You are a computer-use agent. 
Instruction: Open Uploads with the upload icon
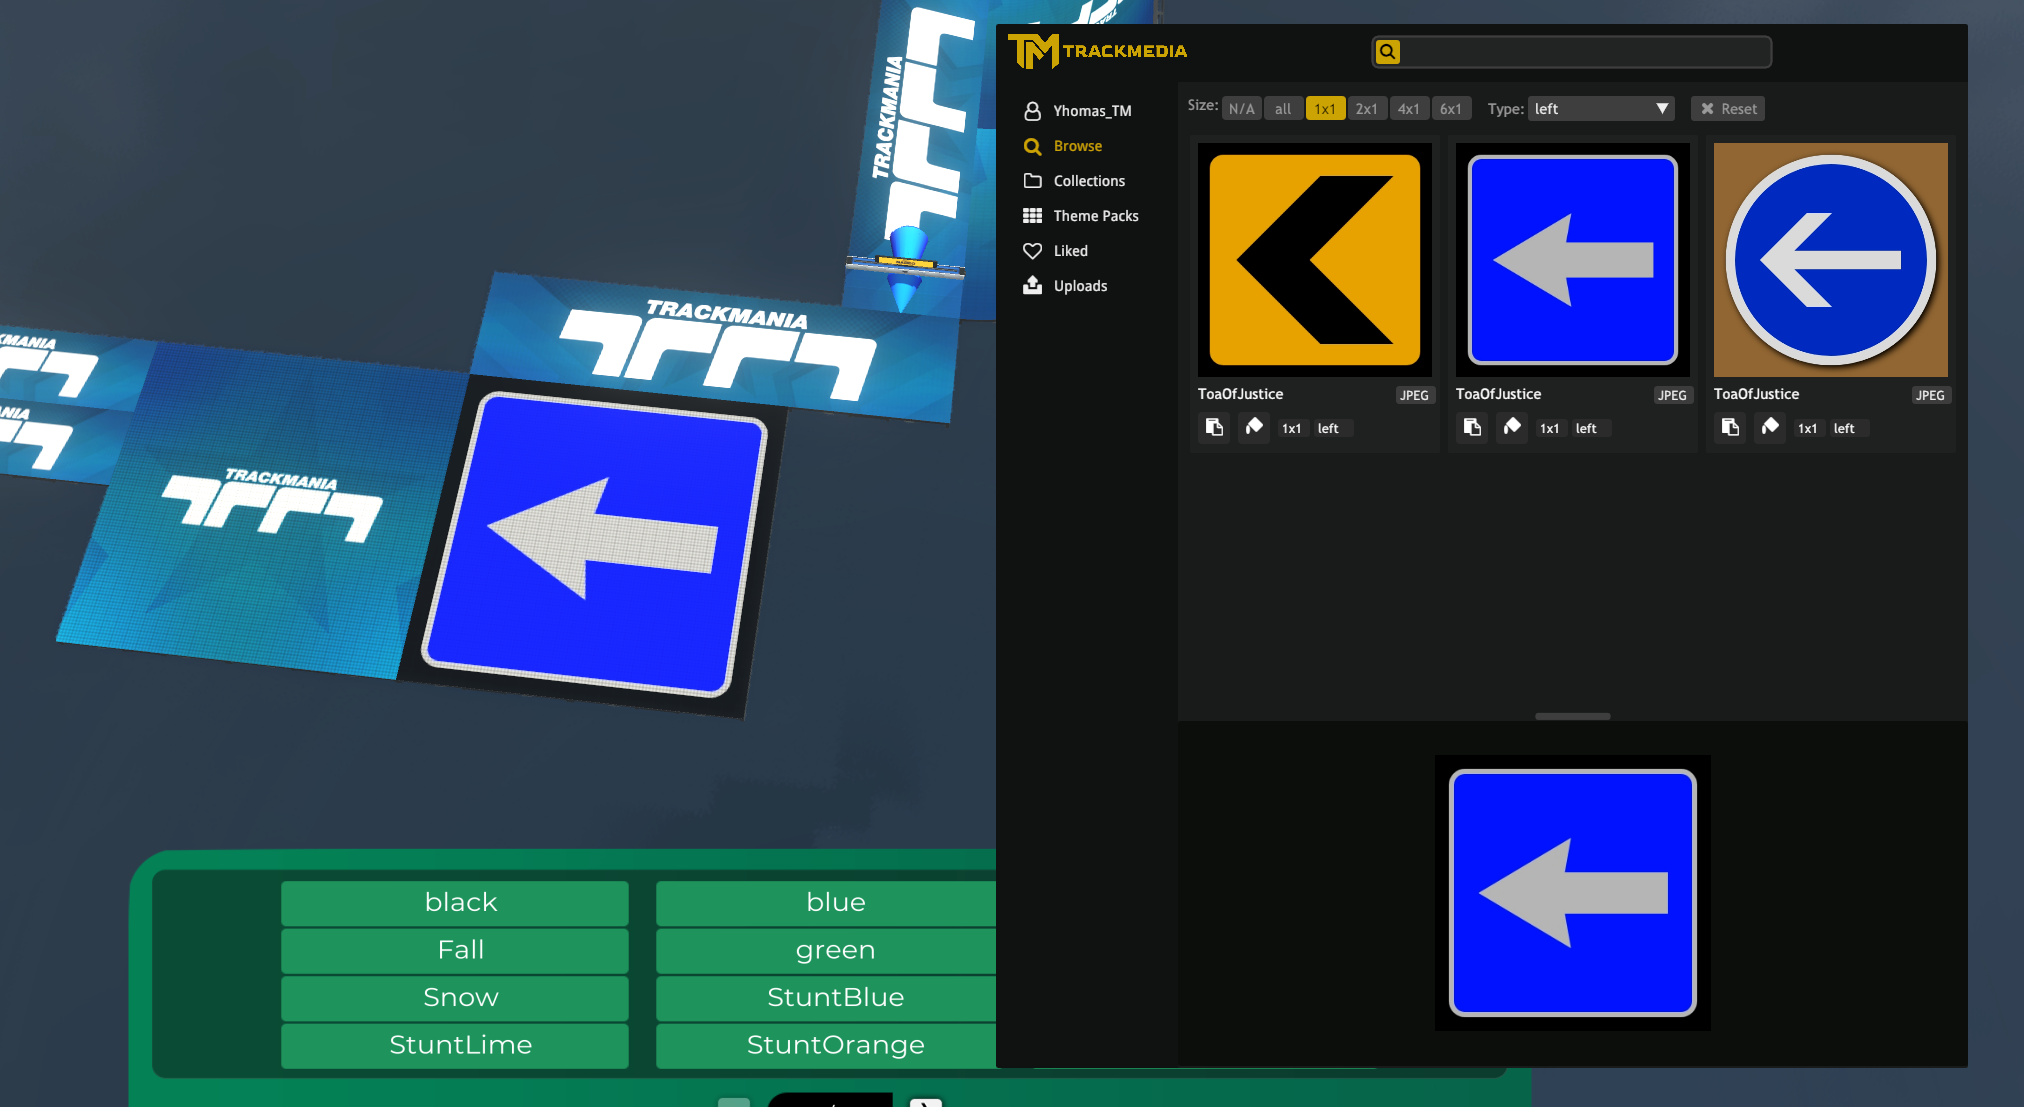pos(1033,285)
